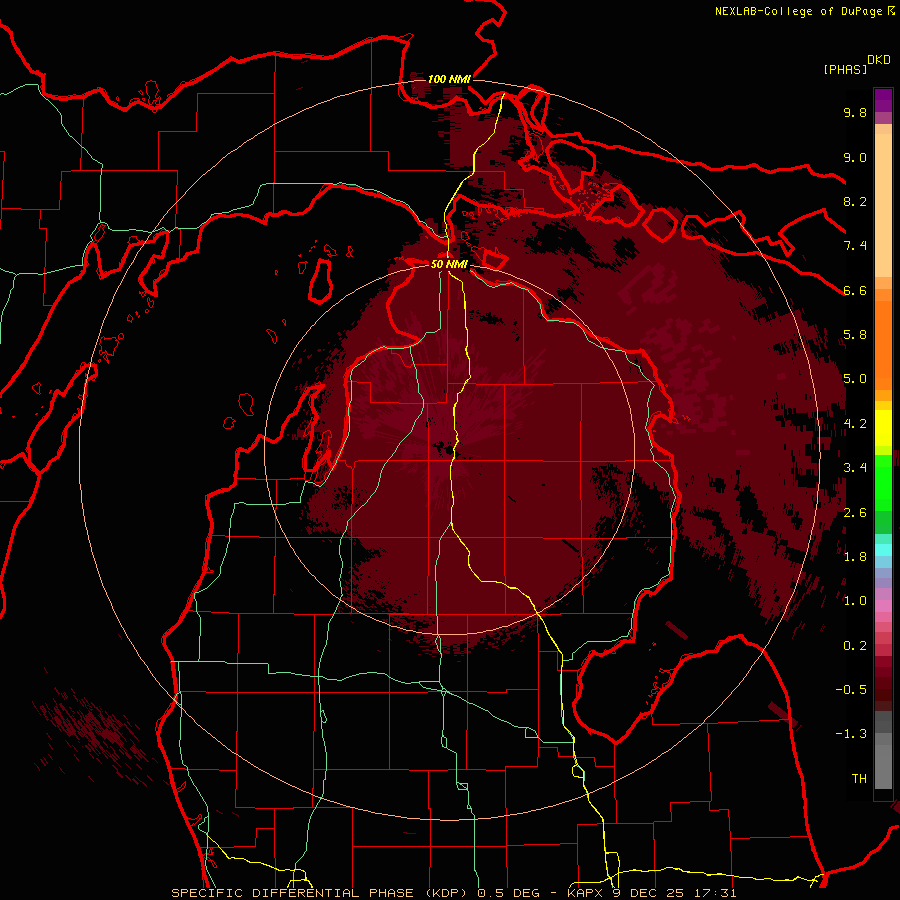Click the 100 NMI range ring label

point(449,79)
